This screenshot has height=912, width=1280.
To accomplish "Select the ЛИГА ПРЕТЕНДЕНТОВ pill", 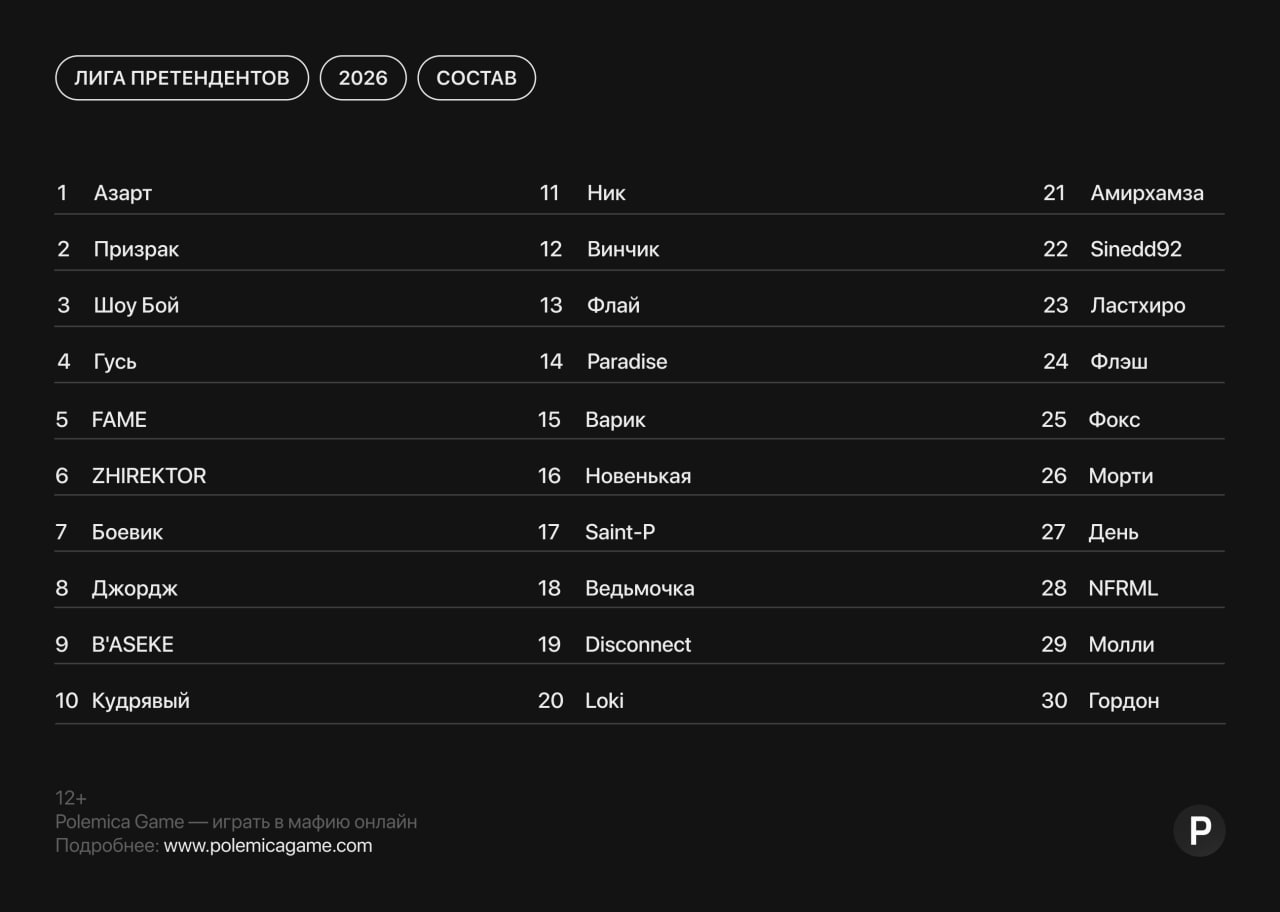I will click(182, 78).
